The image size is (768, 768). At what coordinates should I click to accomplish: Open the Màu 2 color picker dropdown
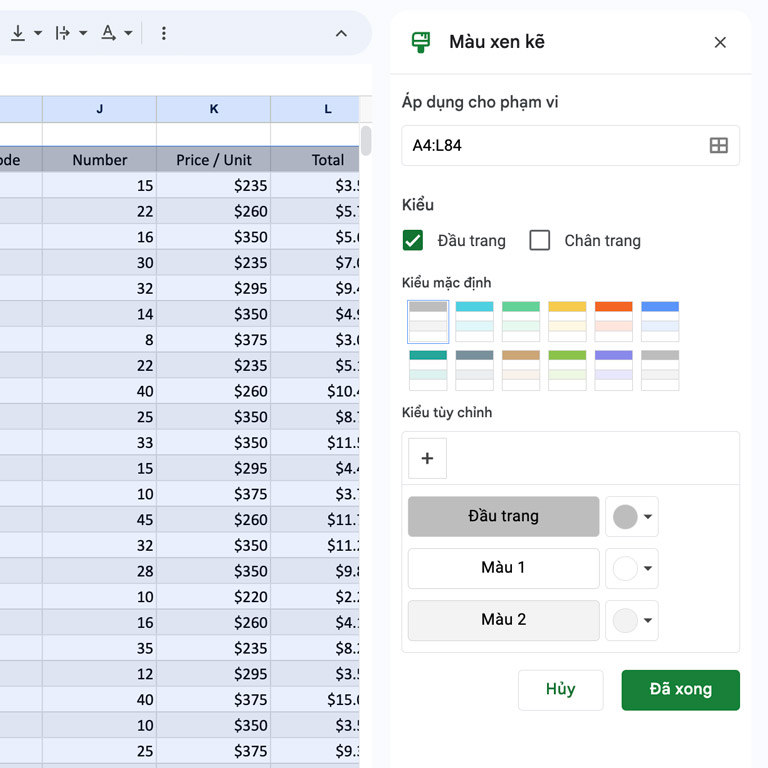tap(632, 621)
